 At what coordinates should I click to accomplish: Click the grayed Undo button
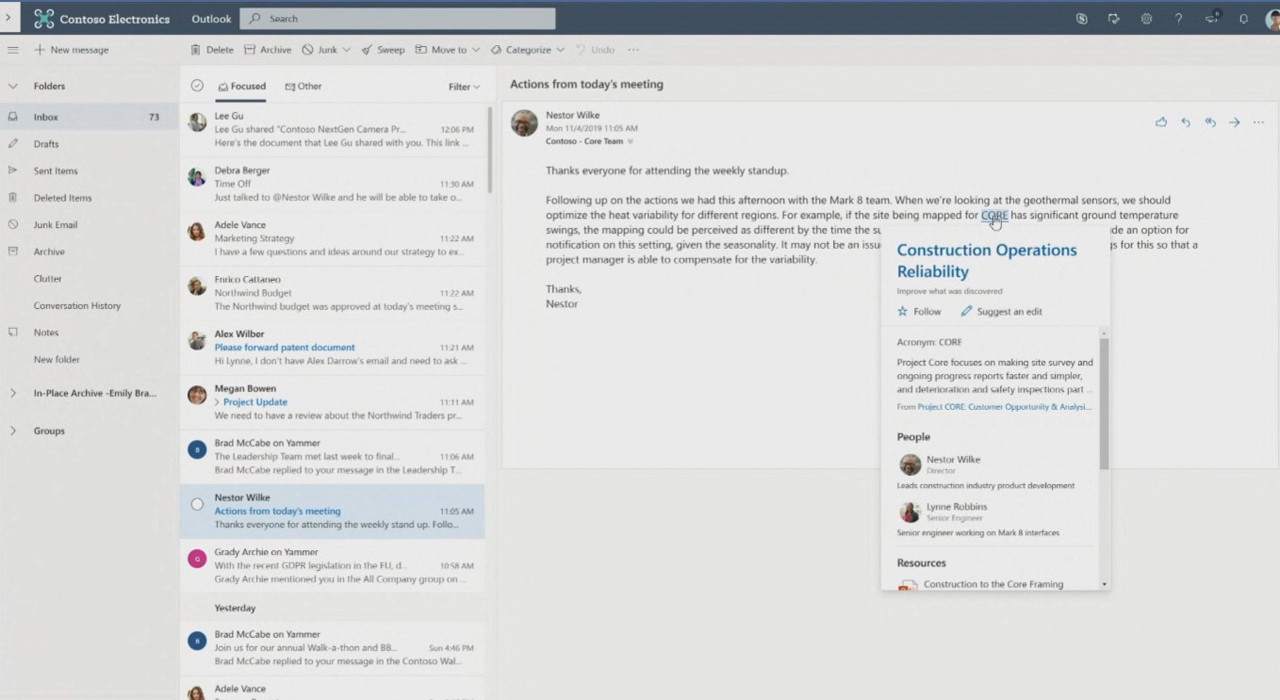[x=595, y=49]
